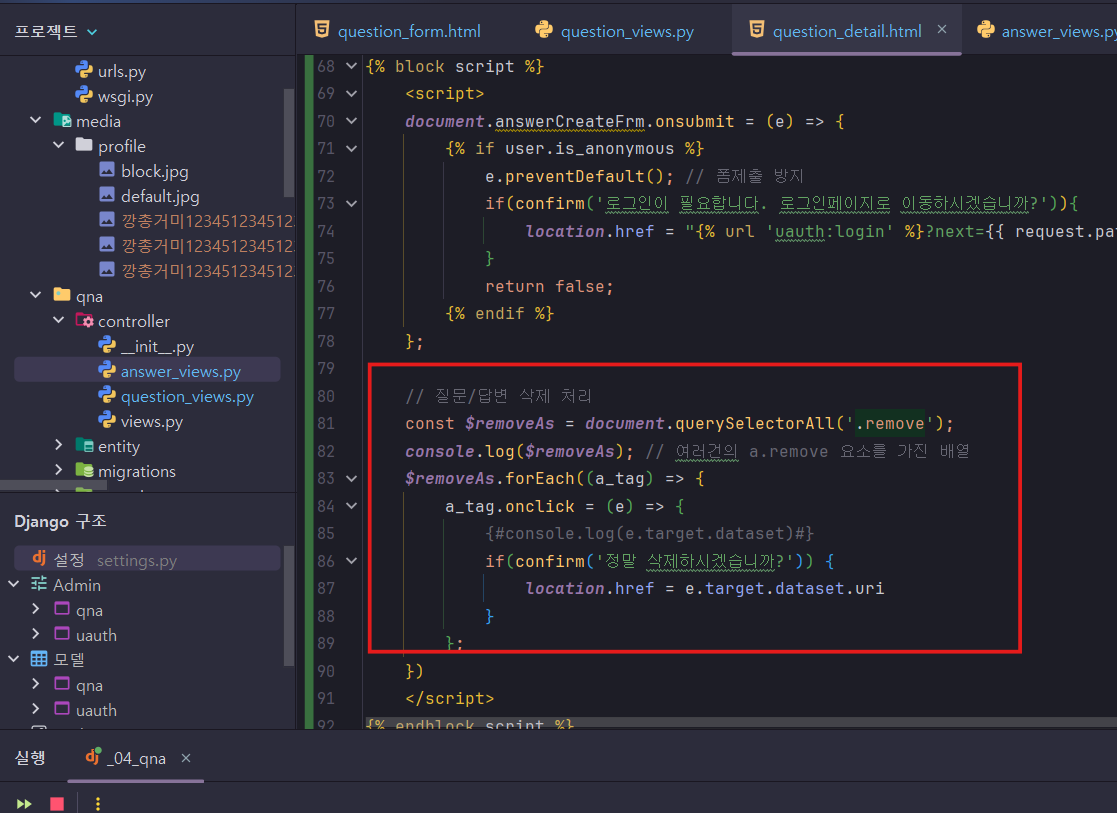Click the entity package icon
The width and height of the screenshot is (1117, 813).
click(84, 445)
